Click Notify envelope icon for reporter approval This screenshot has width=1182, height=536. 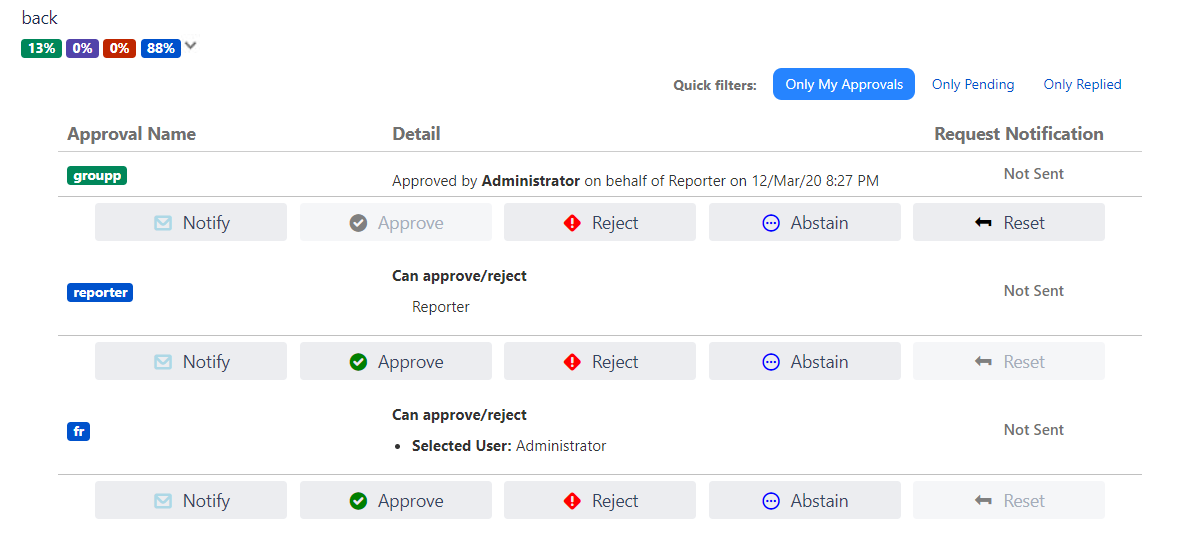[x=163, y=362]
